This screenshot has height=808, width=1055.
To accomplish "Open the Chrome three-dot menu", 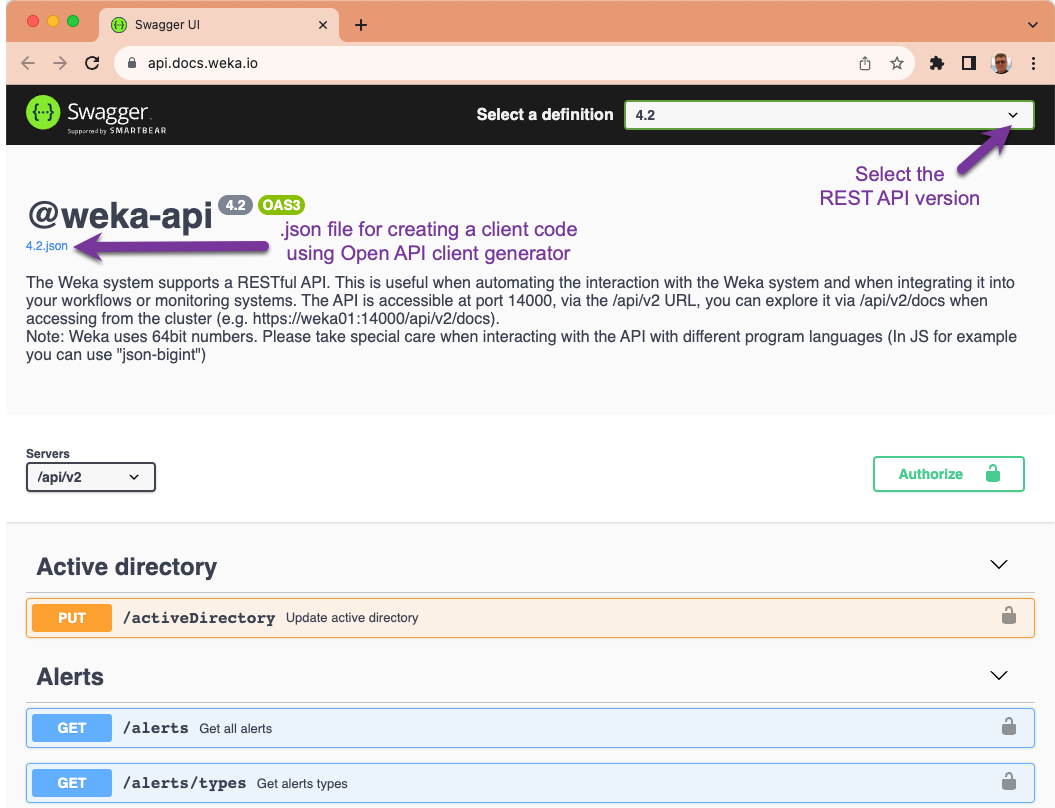I will pyautogui.click(x=1033, y=63).
